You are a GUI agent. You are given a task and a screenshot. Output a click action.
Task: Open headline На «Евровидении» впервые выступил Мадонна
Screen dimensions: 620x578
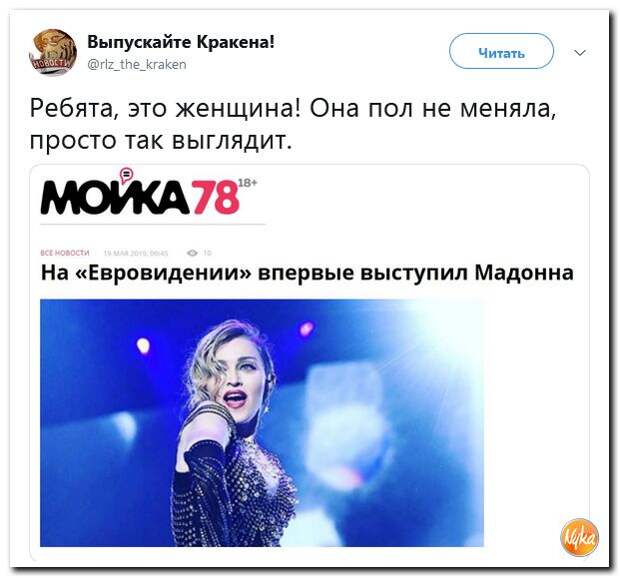(307, 272)
